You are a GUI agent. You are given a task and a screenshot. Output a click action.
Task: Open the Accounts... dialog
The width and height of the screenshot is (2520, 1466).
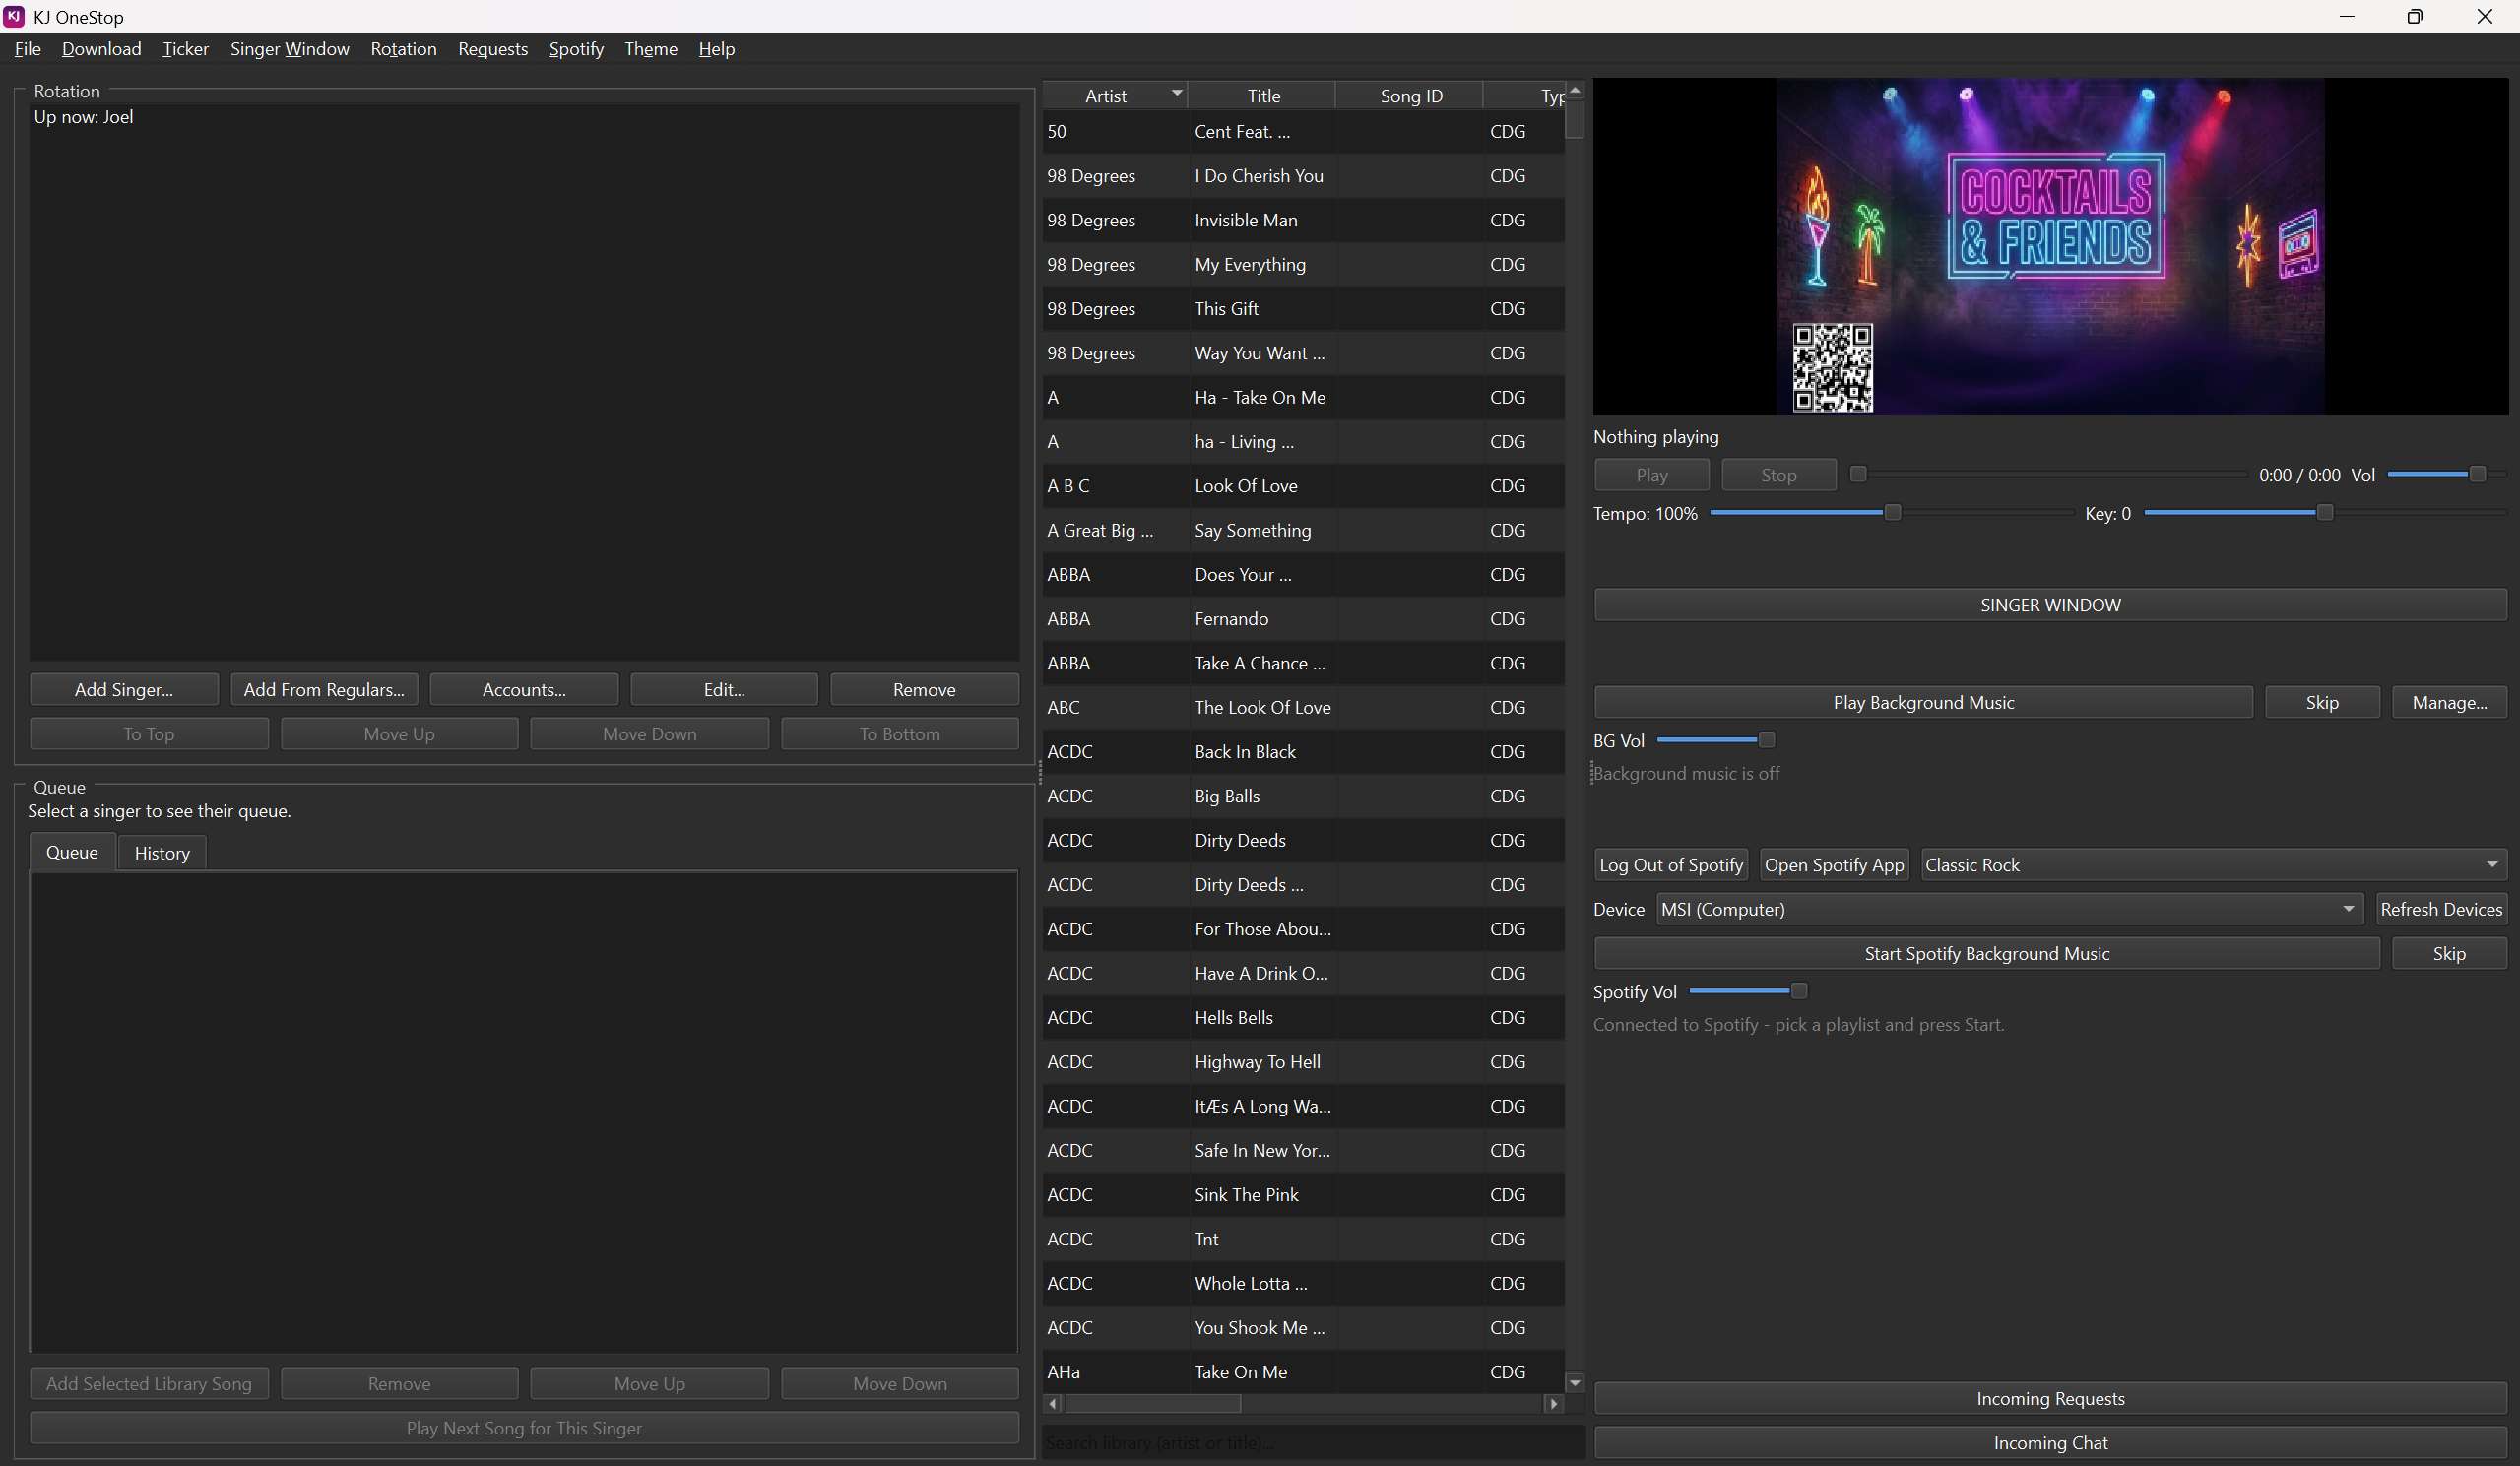[x=524, y=690]
